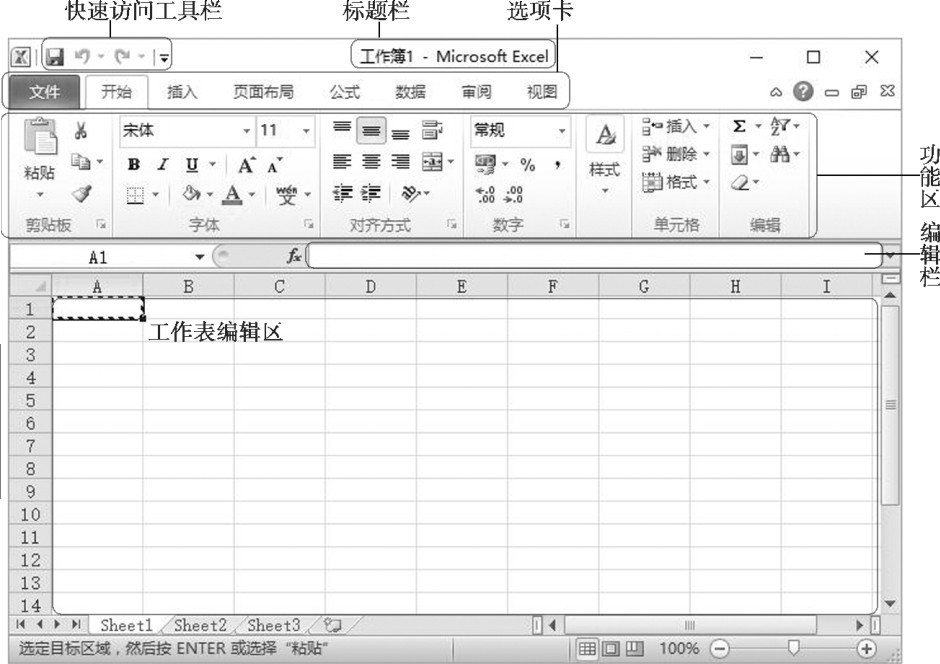Open the number format dropdown 常规

click(562, 131)
